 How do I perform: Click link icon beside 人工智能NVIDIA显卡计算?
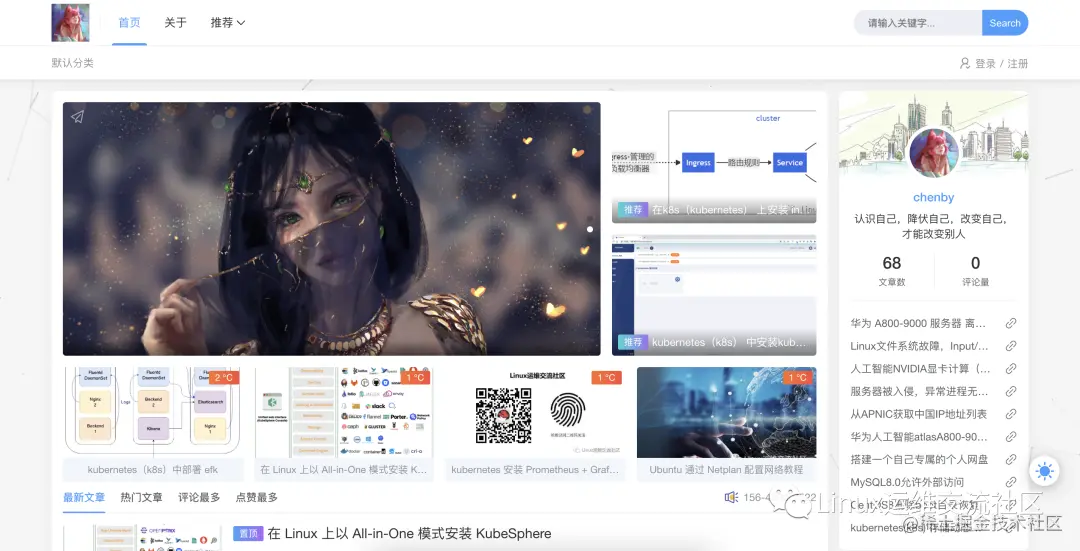[1010, 368]
